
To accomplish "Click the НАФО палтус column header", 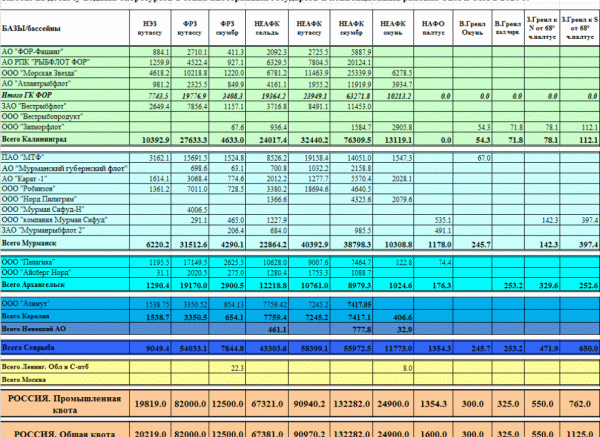I will coord(433,28).
